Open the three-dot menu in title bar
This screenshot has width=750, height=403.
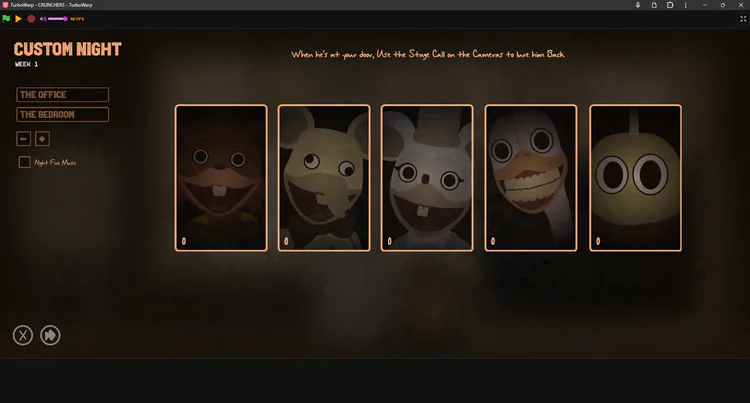point(685,5)
